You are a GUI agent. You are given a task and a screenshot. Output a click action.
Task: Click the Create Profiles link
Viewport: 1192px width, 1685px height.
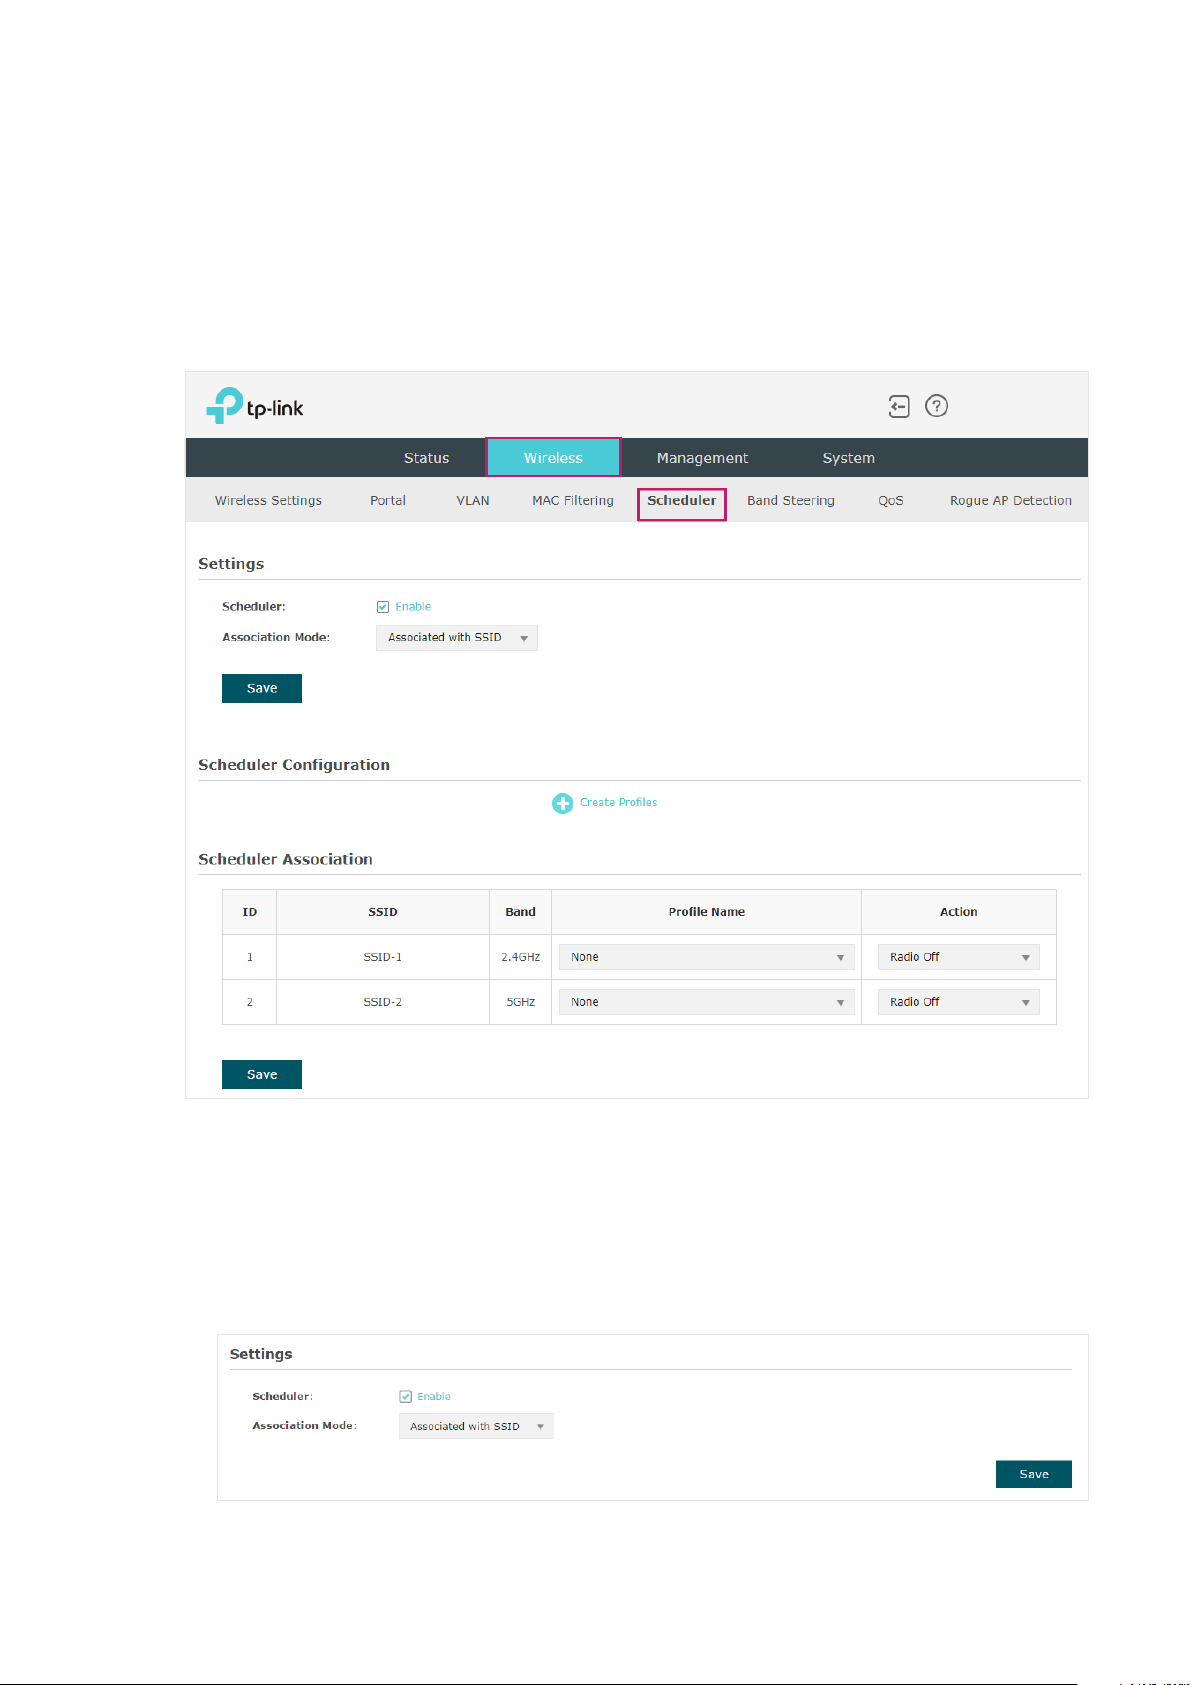(618, 802)
